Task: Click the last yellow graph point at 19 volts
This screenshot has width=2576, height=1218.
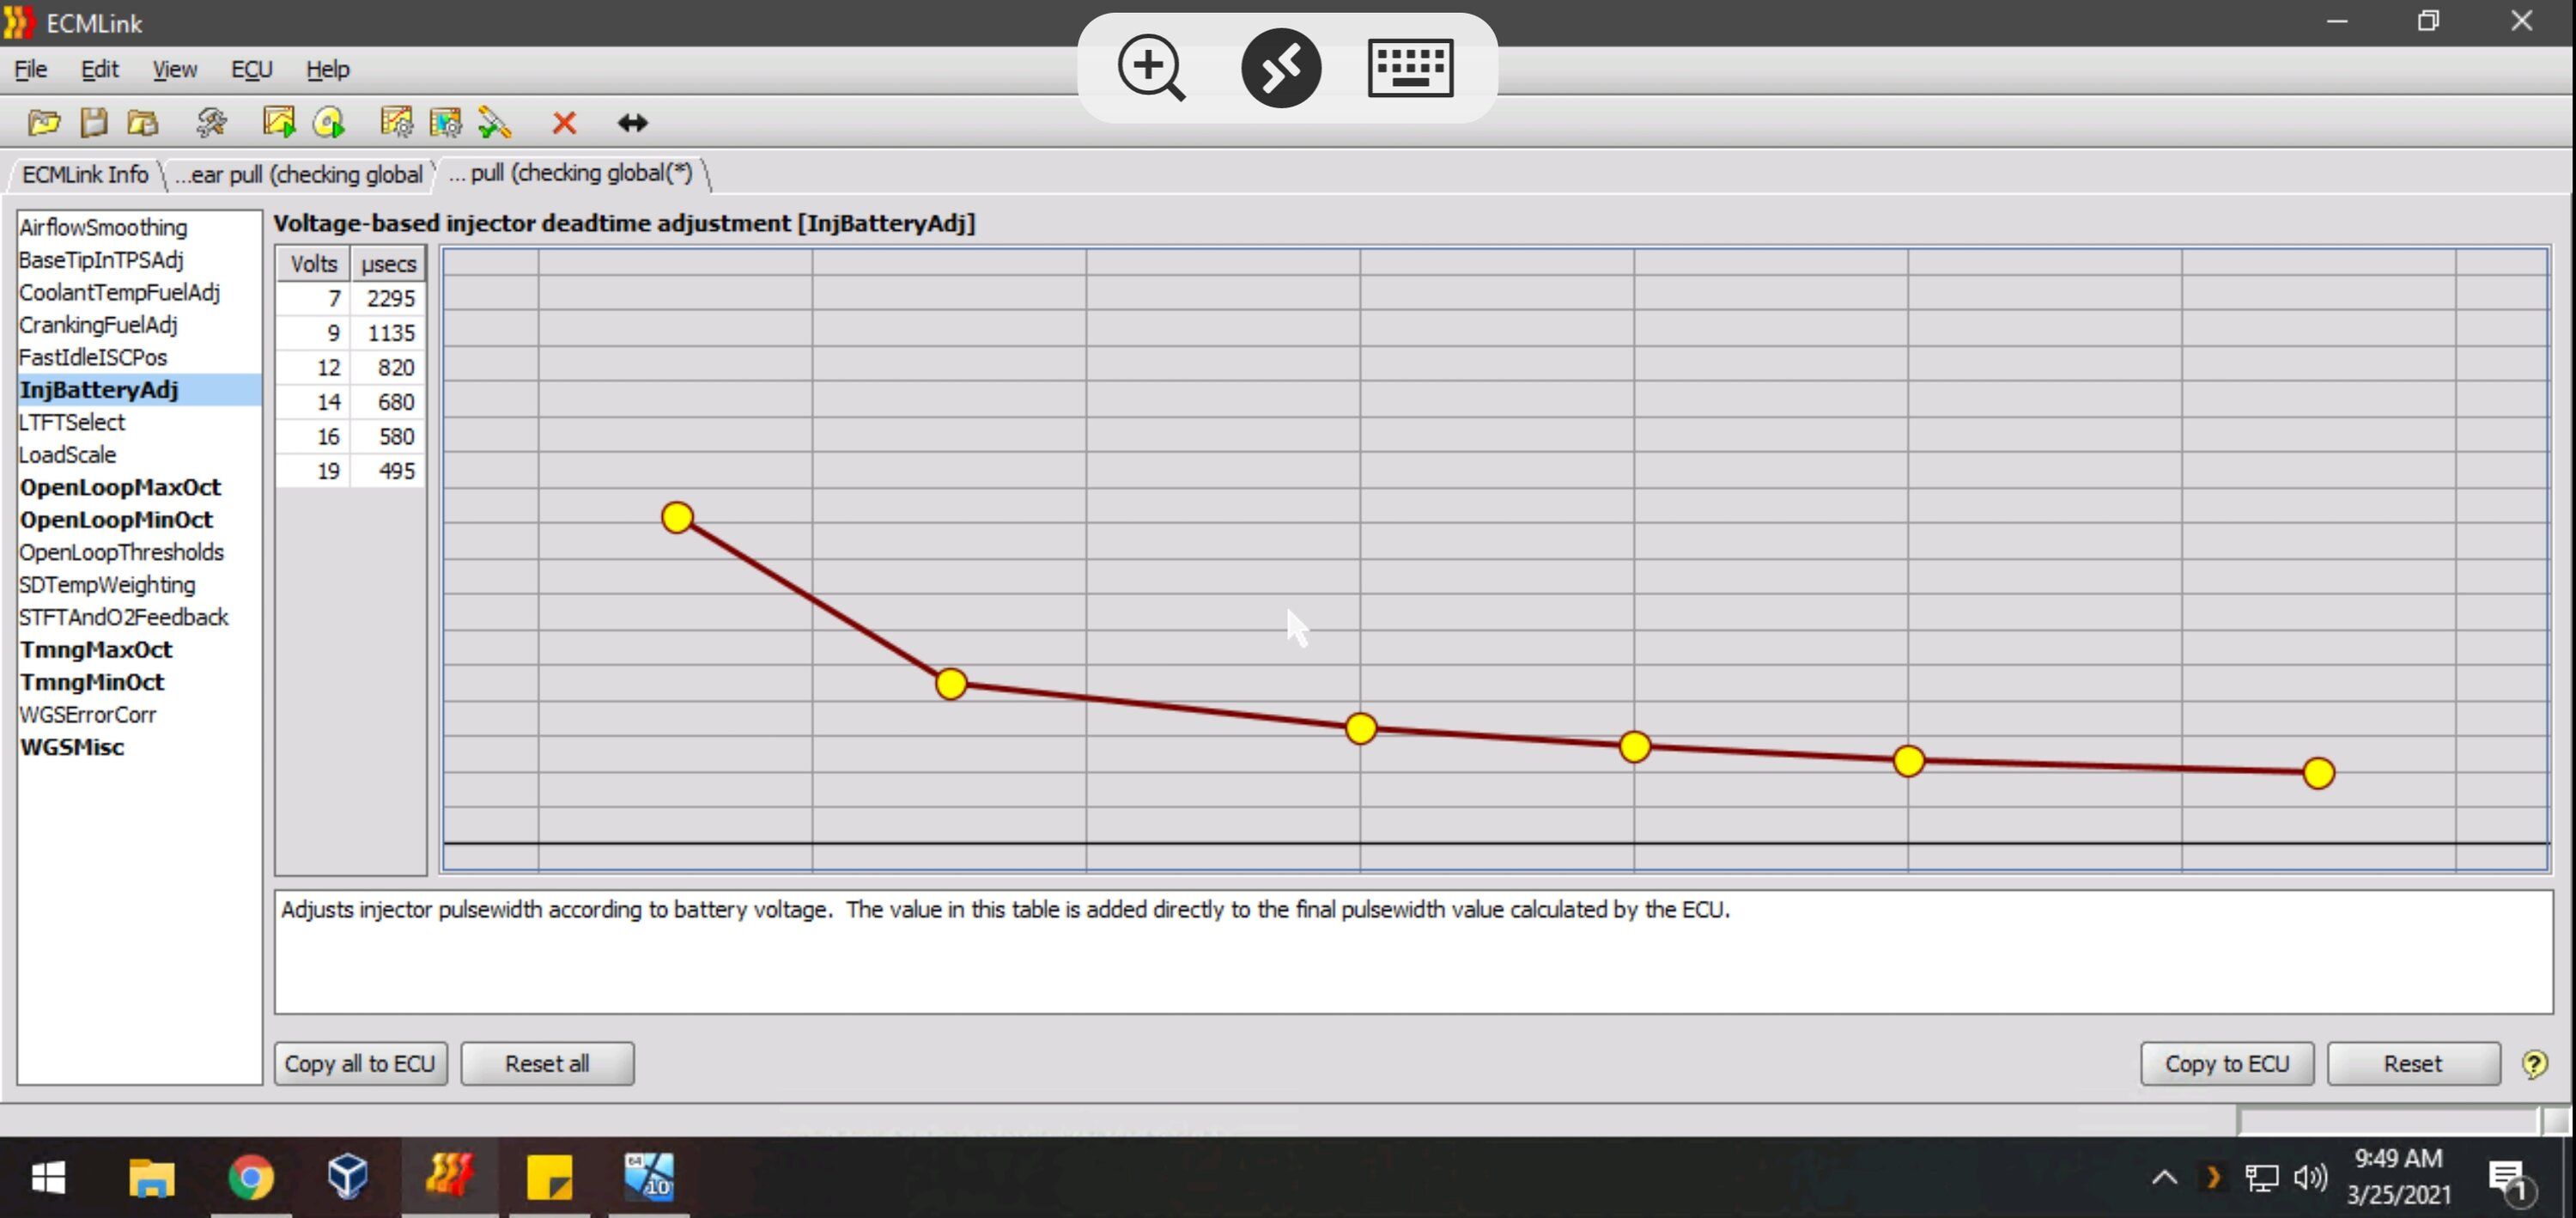Action: 2318,773
